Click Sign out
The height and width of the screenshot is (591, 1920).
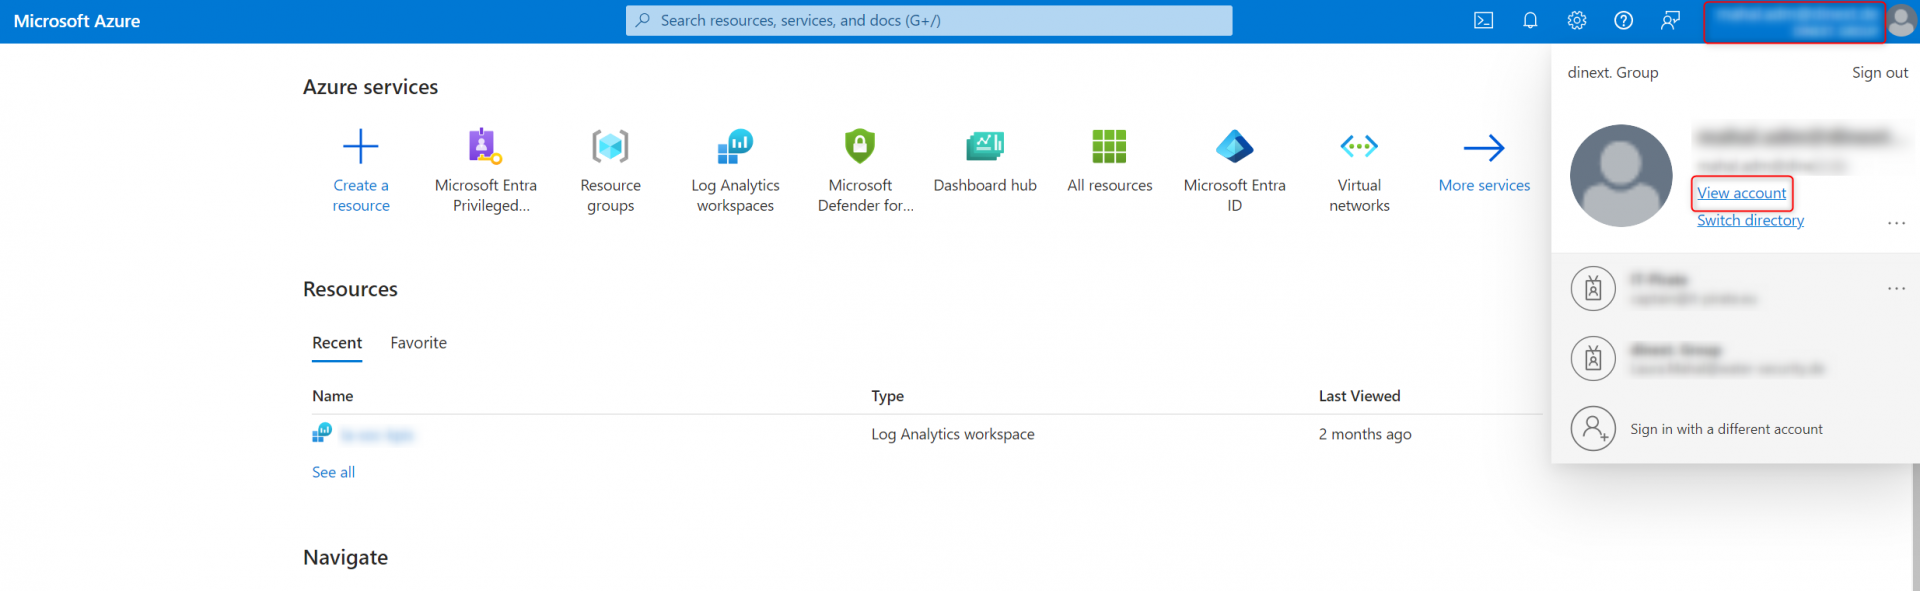(x=1880, y=73)
